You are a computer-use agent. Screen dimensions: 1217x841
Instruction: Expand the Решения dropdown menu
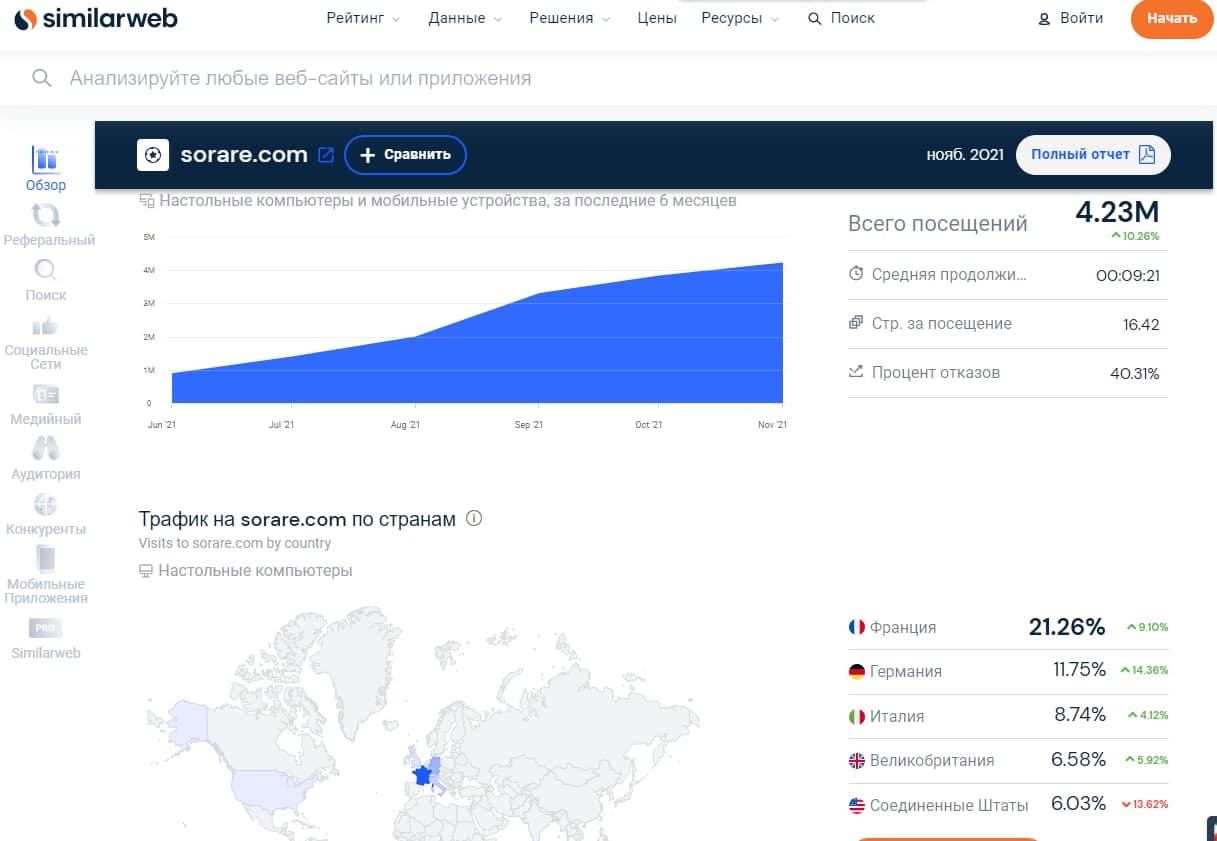pos(569,18)
